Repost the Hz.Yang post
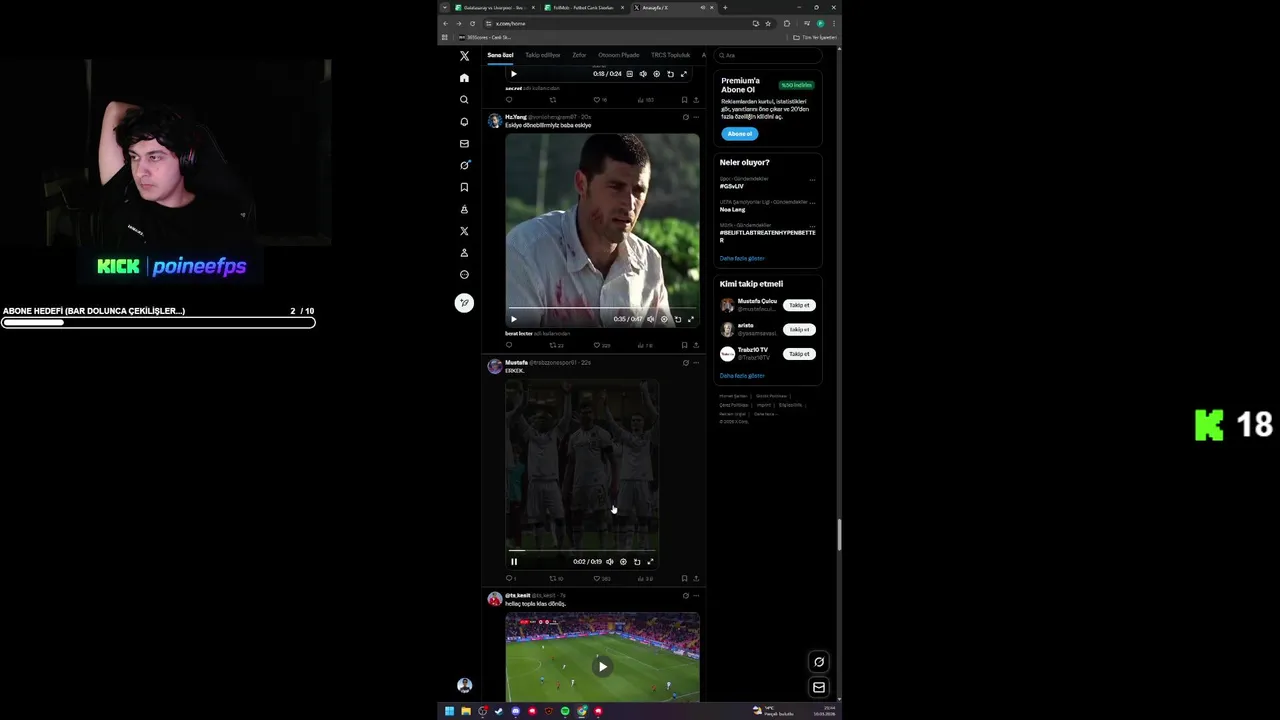Image resolution: width=1280 pixels, height=720 pixels. [x=553, y=345]
